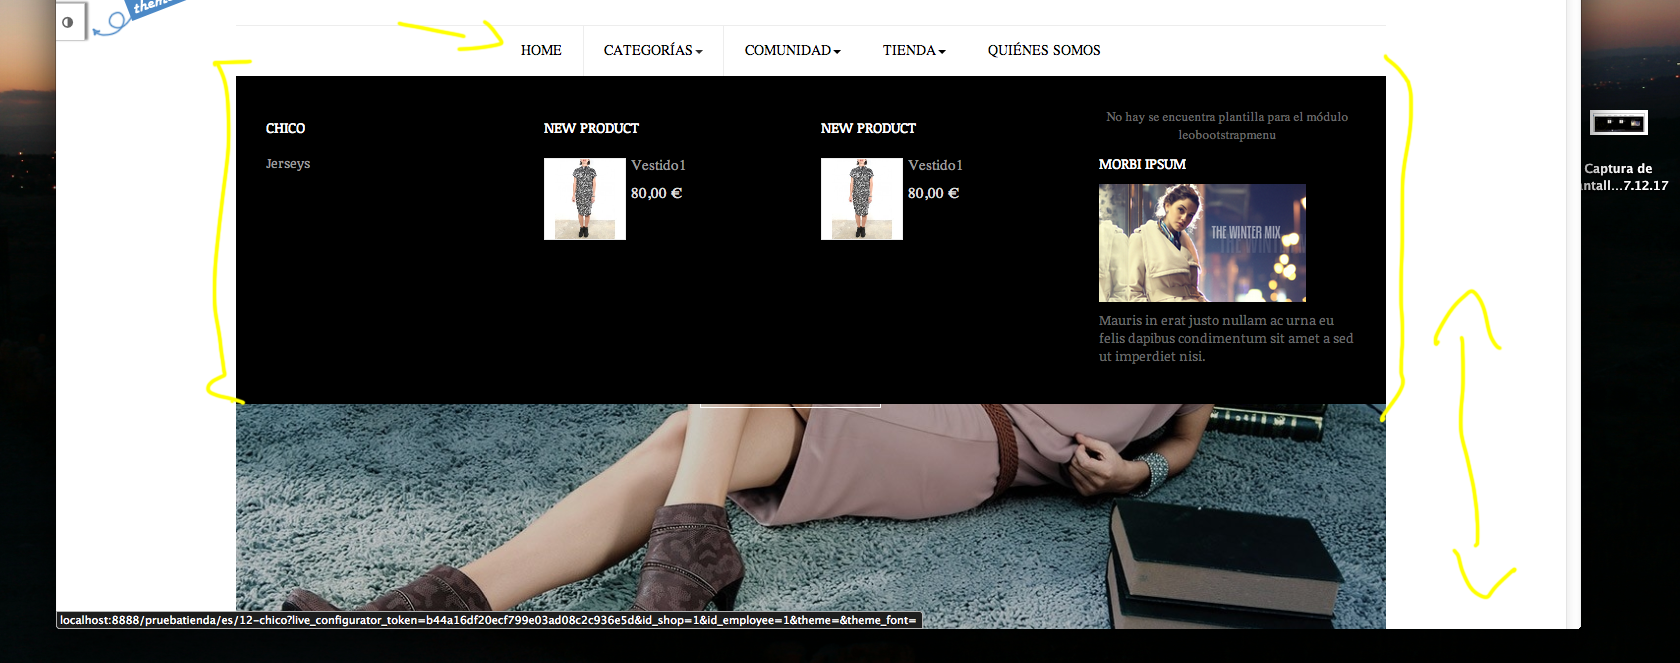This screenshot has width=1680, height=663.
Task: Expand the TIENDA dropdown menu
Action: click(914, 50)
